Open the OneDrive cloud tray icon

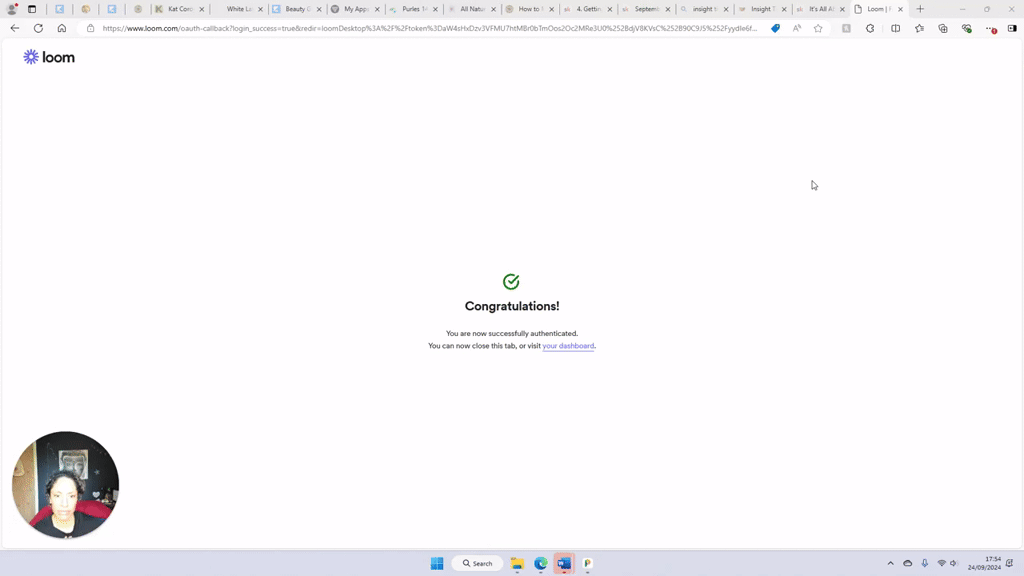click(x=908, y=563)
